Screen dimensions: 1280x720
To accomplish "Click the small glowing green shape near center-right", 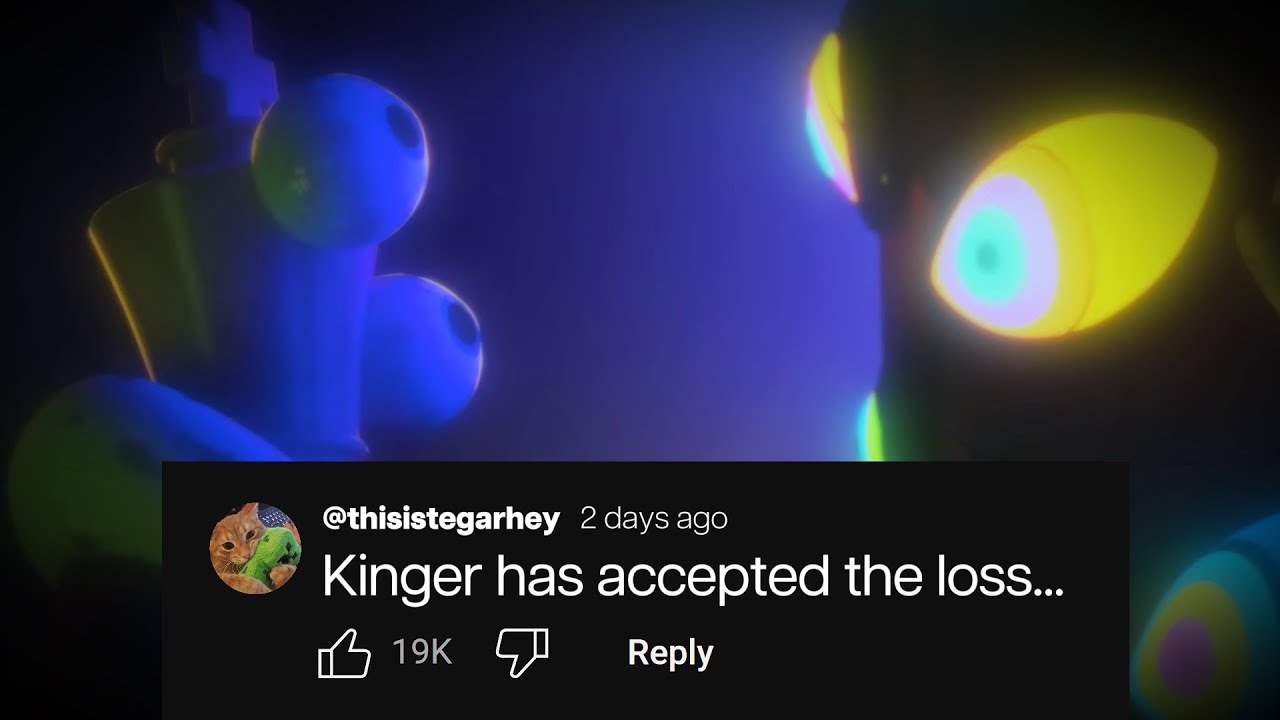I will (872, 425).
